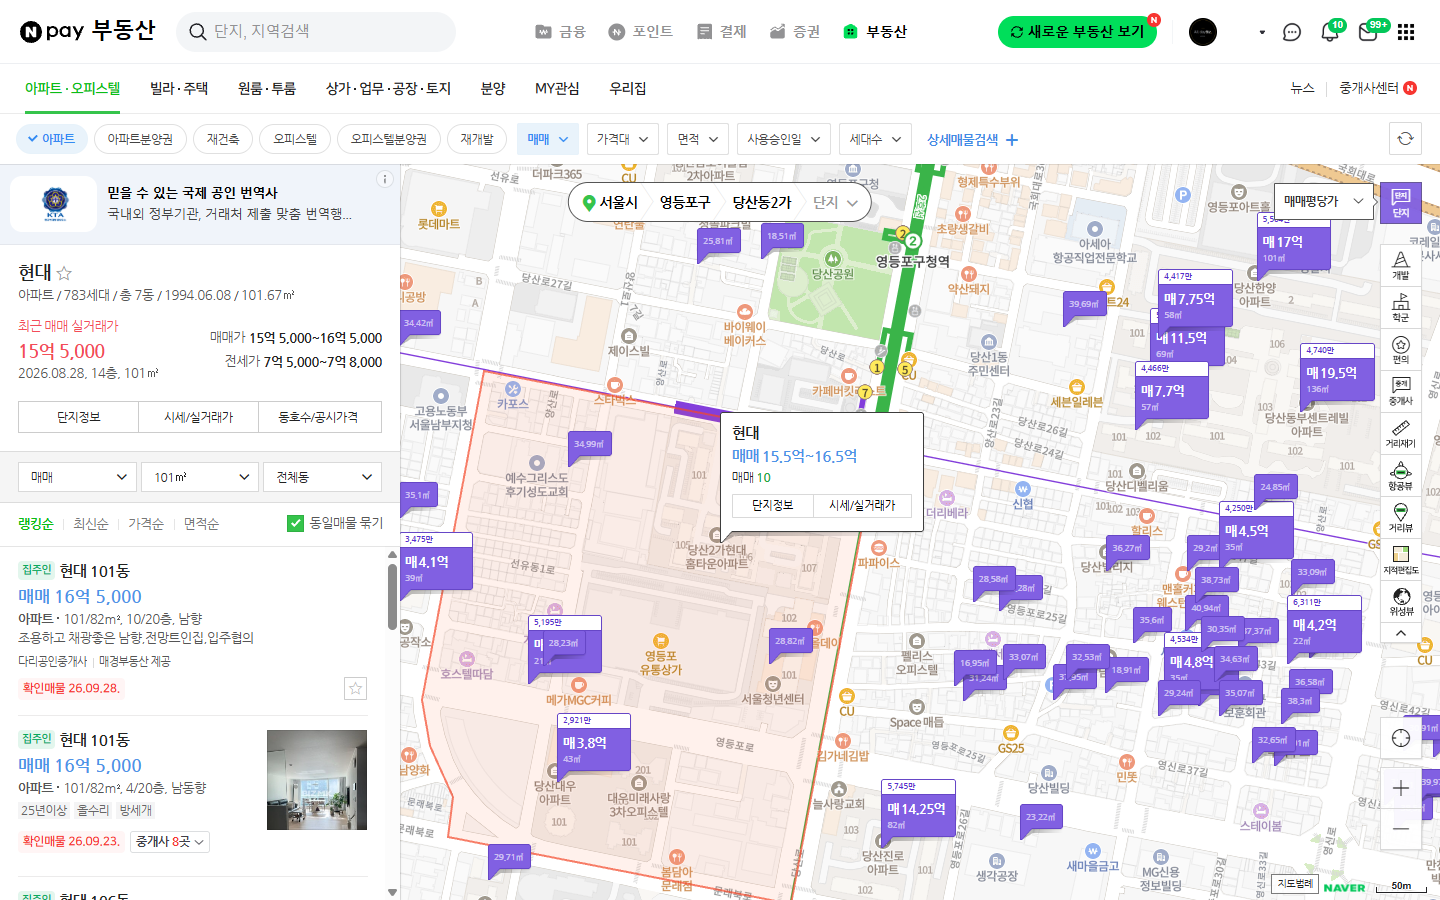Click the 영등포구 breadcrumb on map
The height and width of the screenshot is (900, 1440).
pos(684,202)
